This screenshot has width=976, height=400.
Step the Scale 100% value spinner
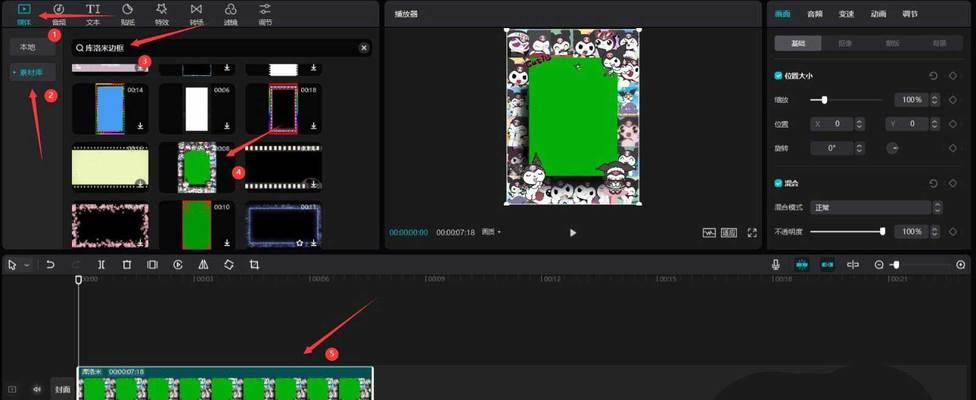click(x=934, y=100)
